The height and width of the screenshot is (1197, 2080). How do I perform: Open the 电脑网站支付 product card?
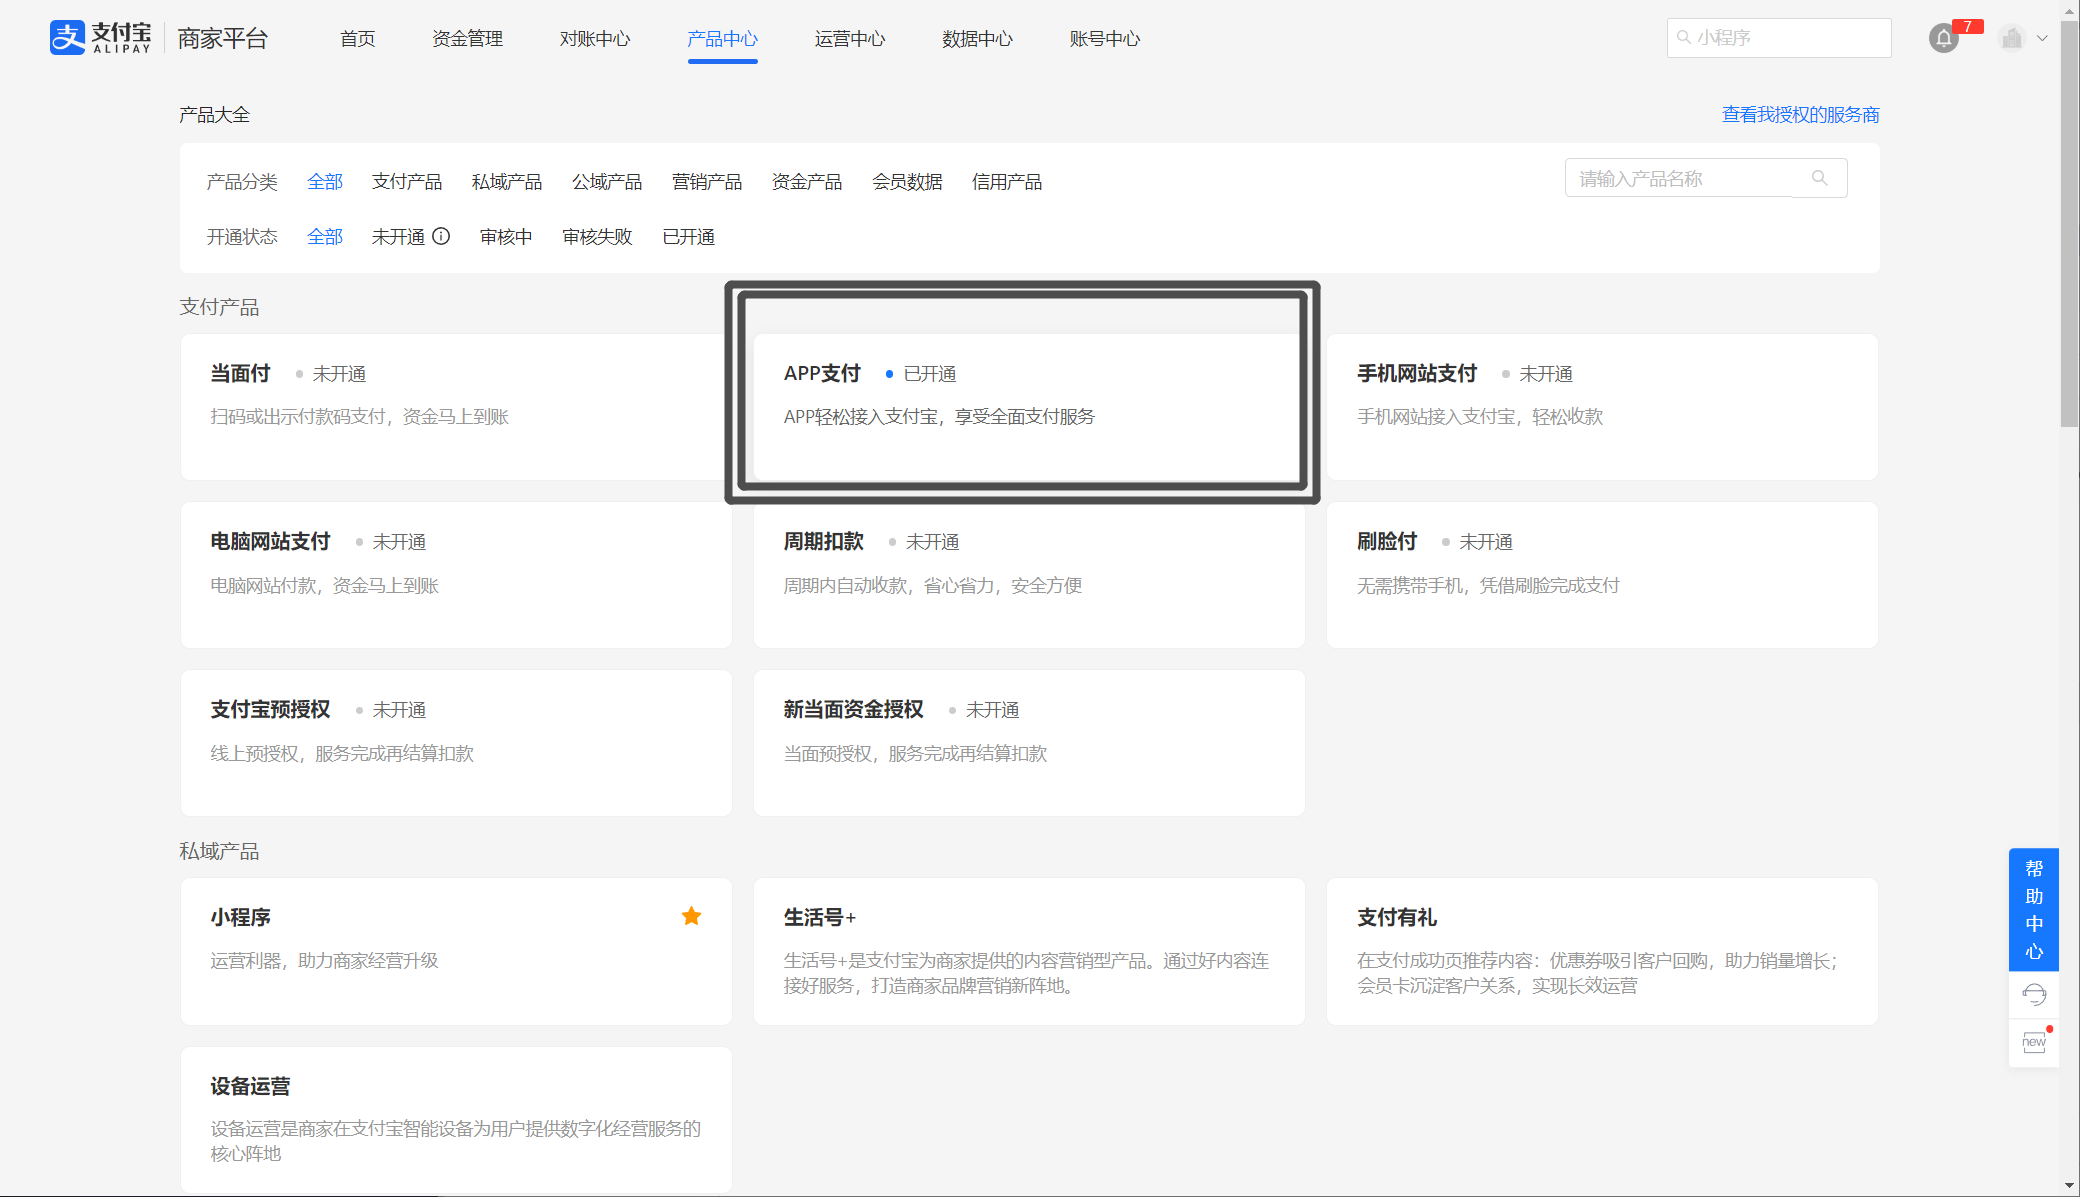456,575
